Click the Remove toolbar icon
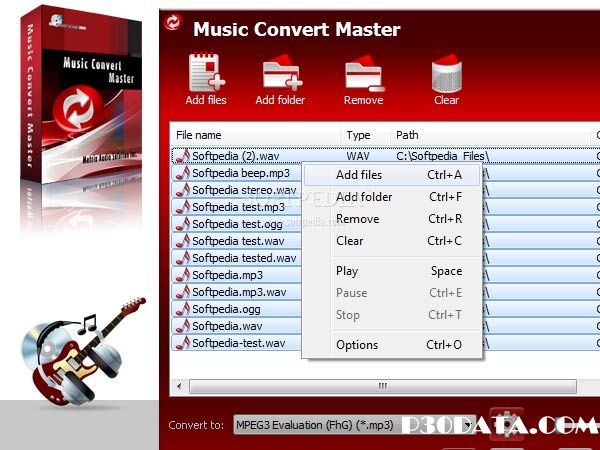The width and height of the screenshot is (600, 450). 362,73
